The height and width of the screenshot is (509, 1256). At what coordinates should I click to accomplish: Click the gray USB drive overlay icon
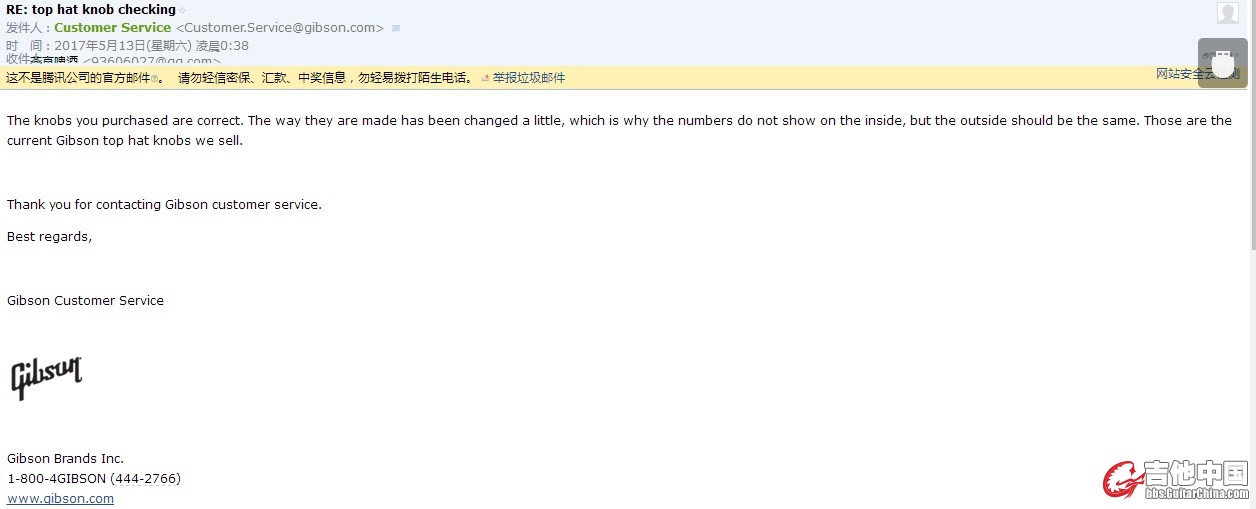[1222, 63]
